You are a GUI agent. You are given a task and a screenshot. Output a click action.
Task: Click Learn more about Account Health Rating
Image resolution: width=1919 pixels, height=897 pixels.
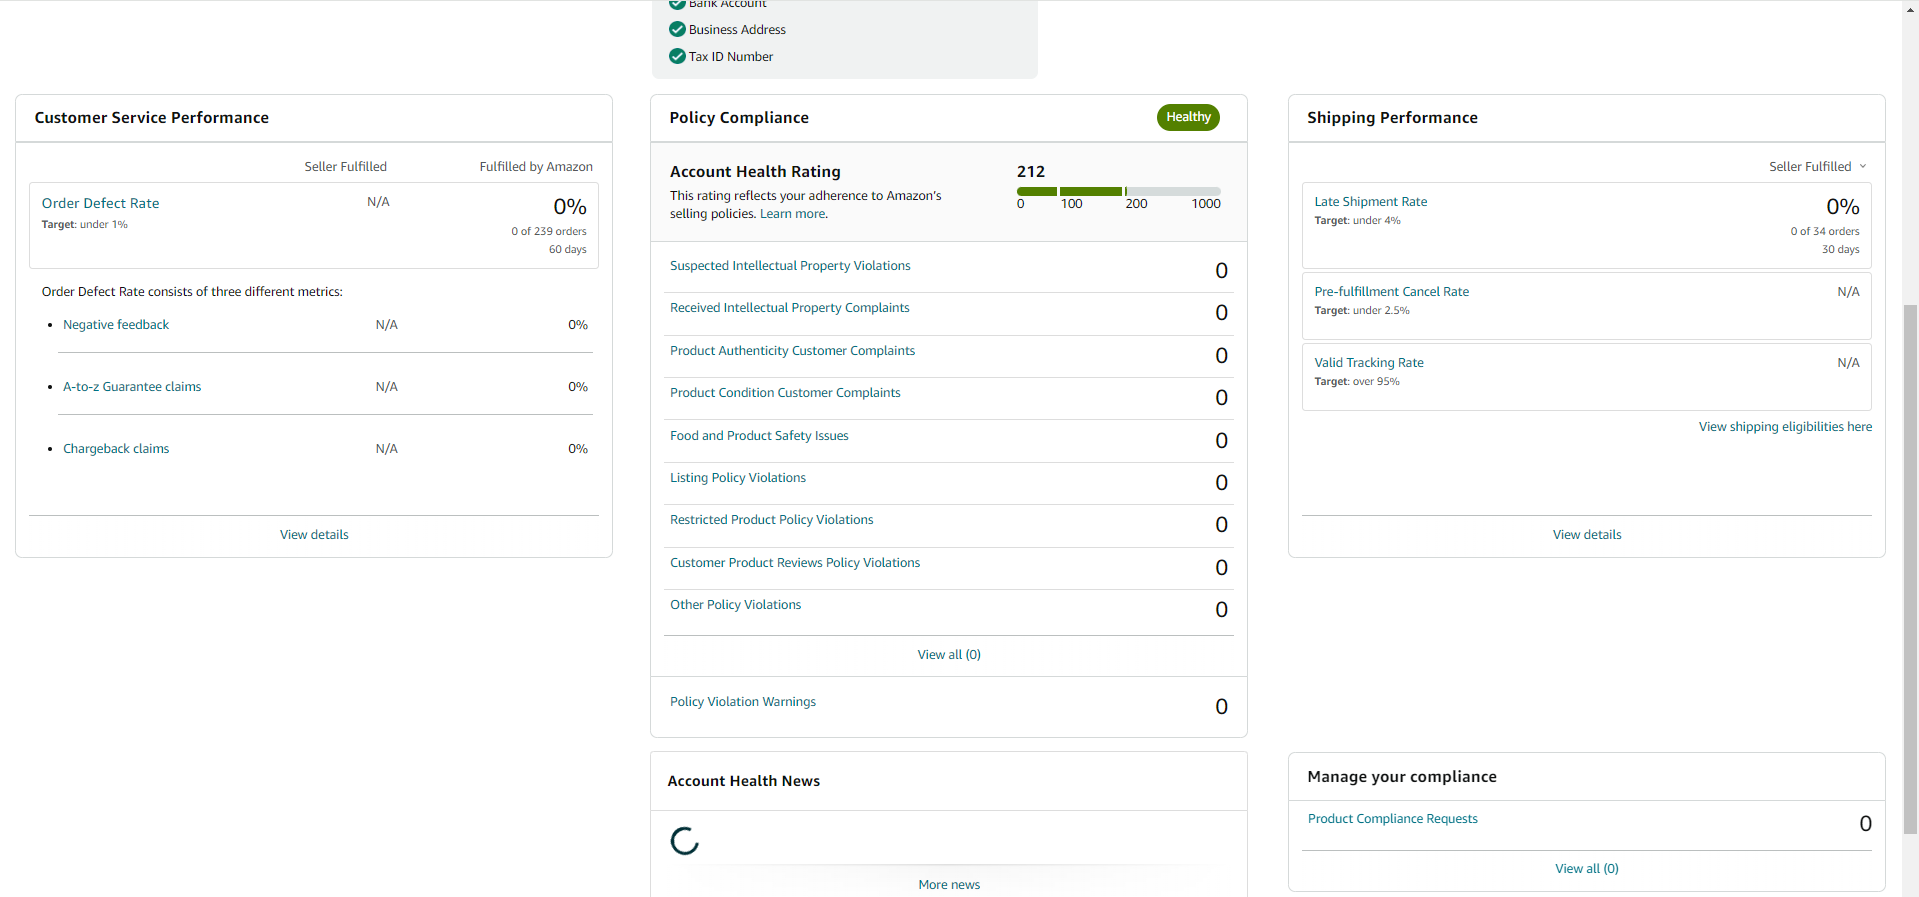(x=793, y=214)
